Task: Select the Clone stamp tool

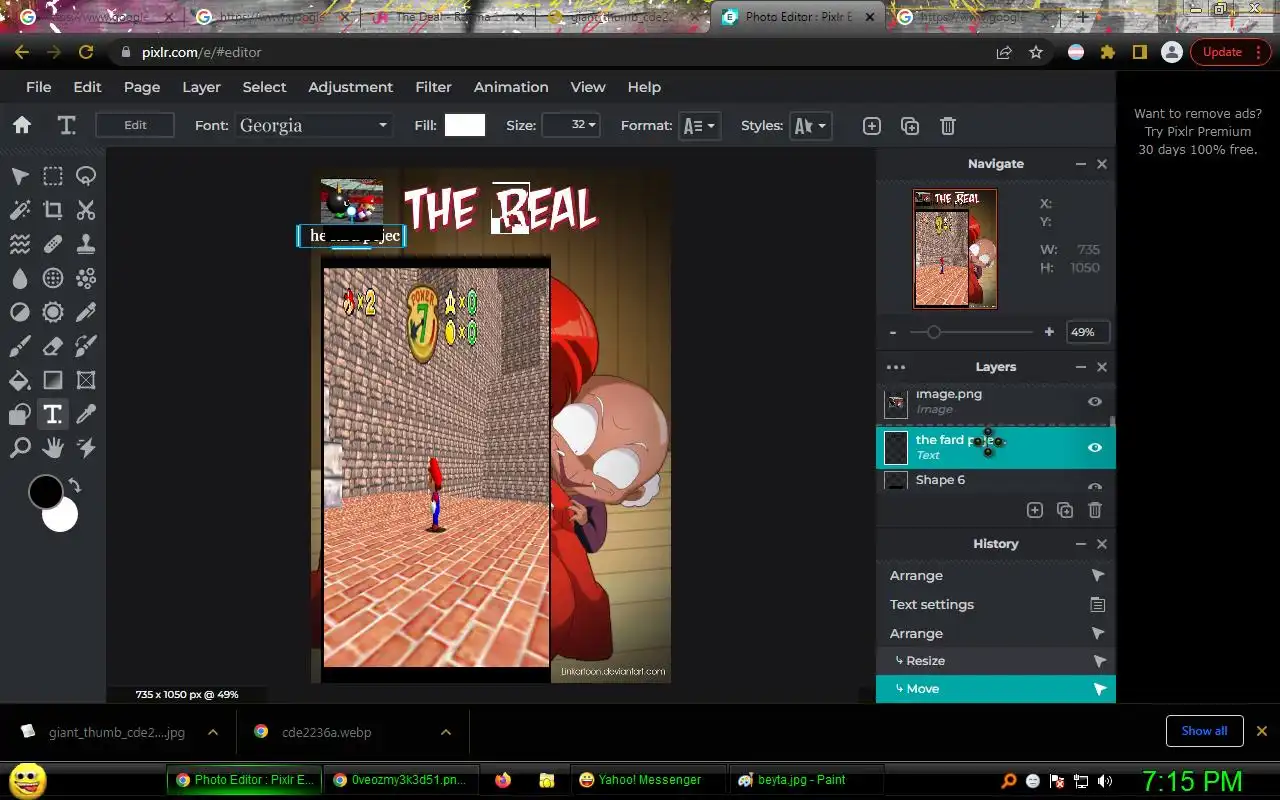Action: [x=86, y=244]
